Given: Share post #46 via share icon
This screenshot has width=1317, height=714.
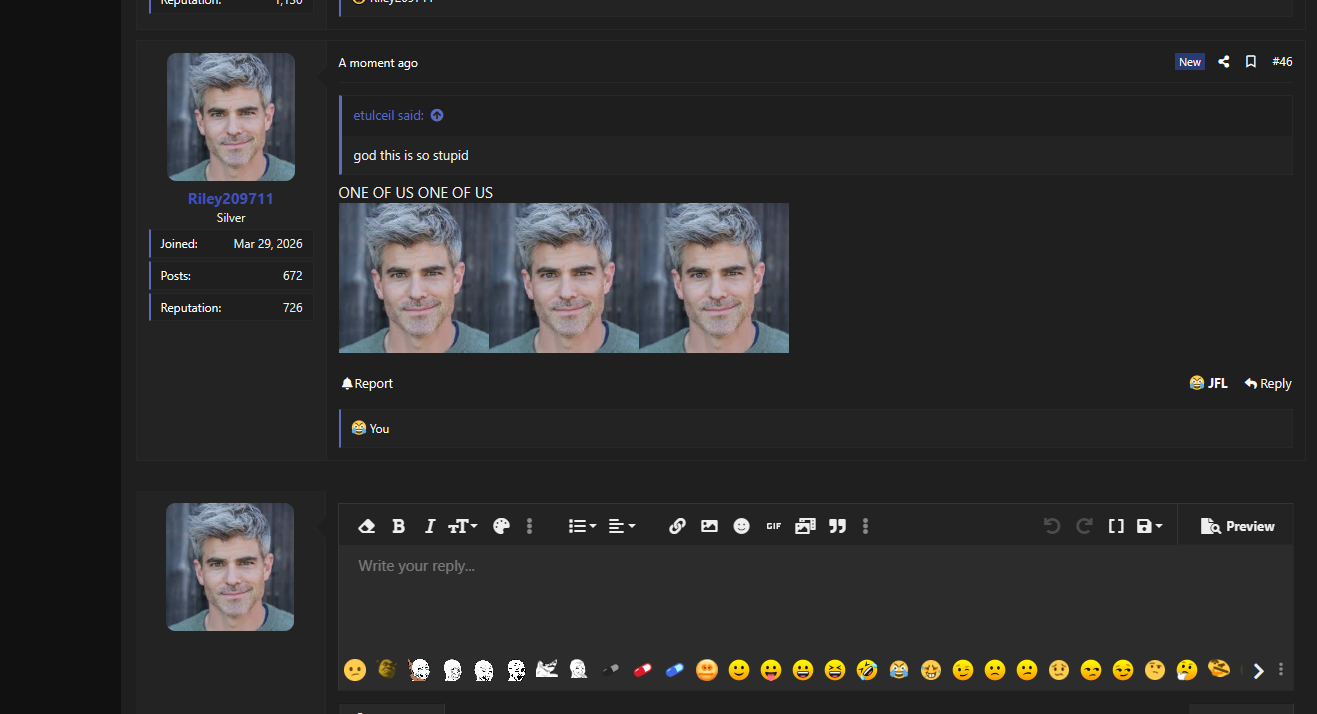Looking at the screenshot, I should click(x=1223, y=62).
